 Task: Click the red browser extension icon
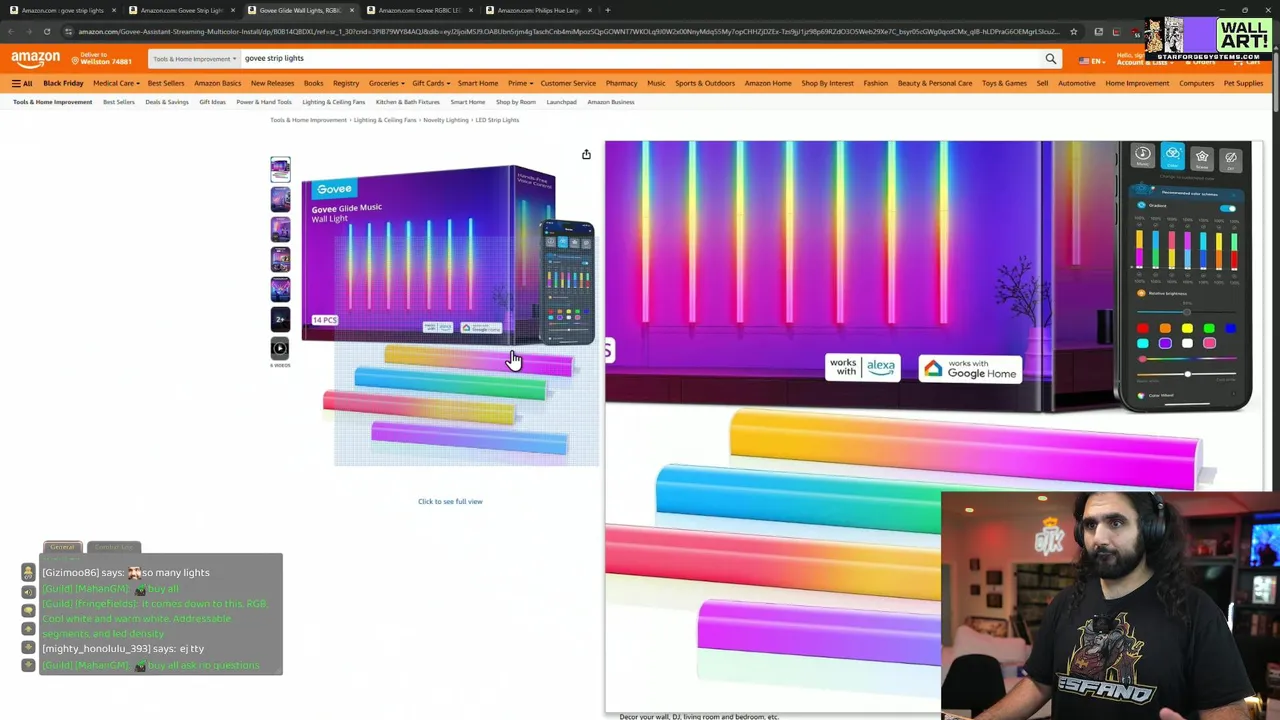1116,31
